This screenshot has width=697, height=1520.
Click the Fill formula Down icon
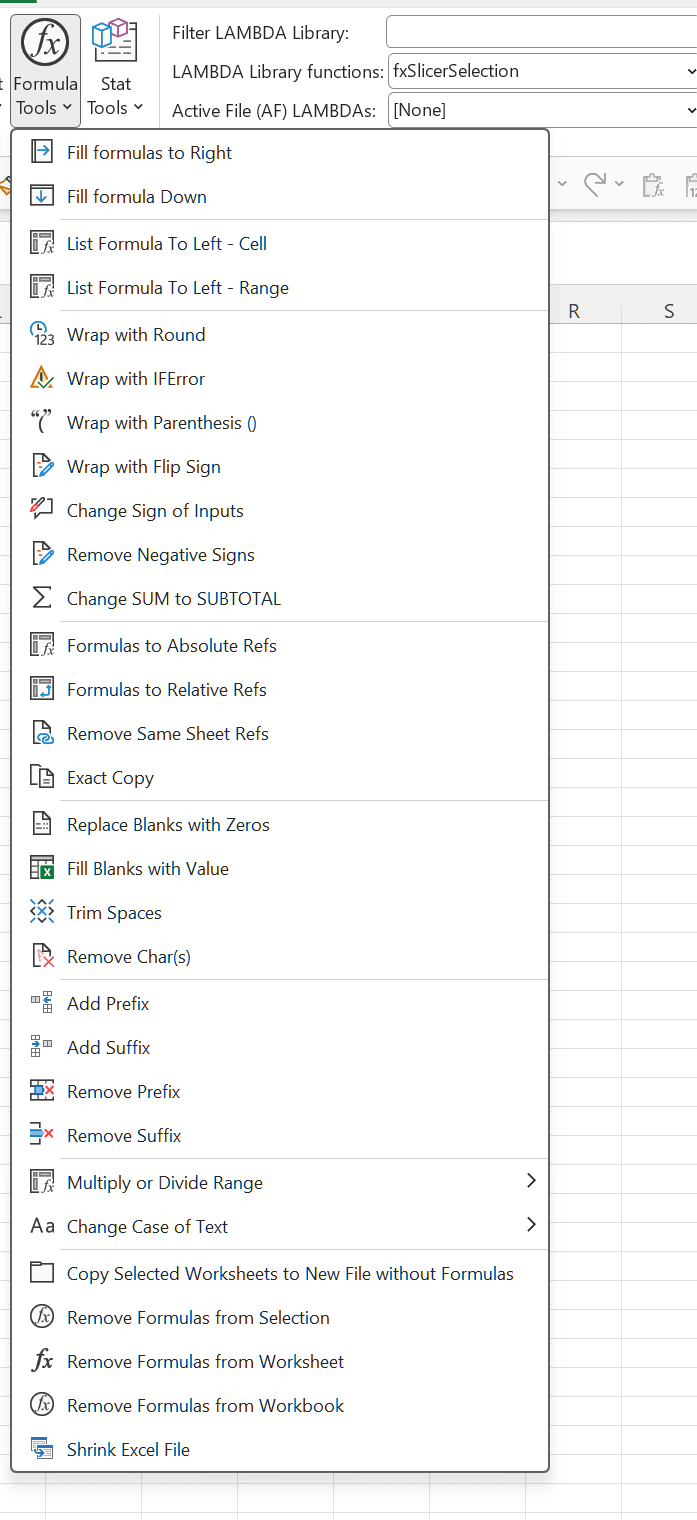42,196
